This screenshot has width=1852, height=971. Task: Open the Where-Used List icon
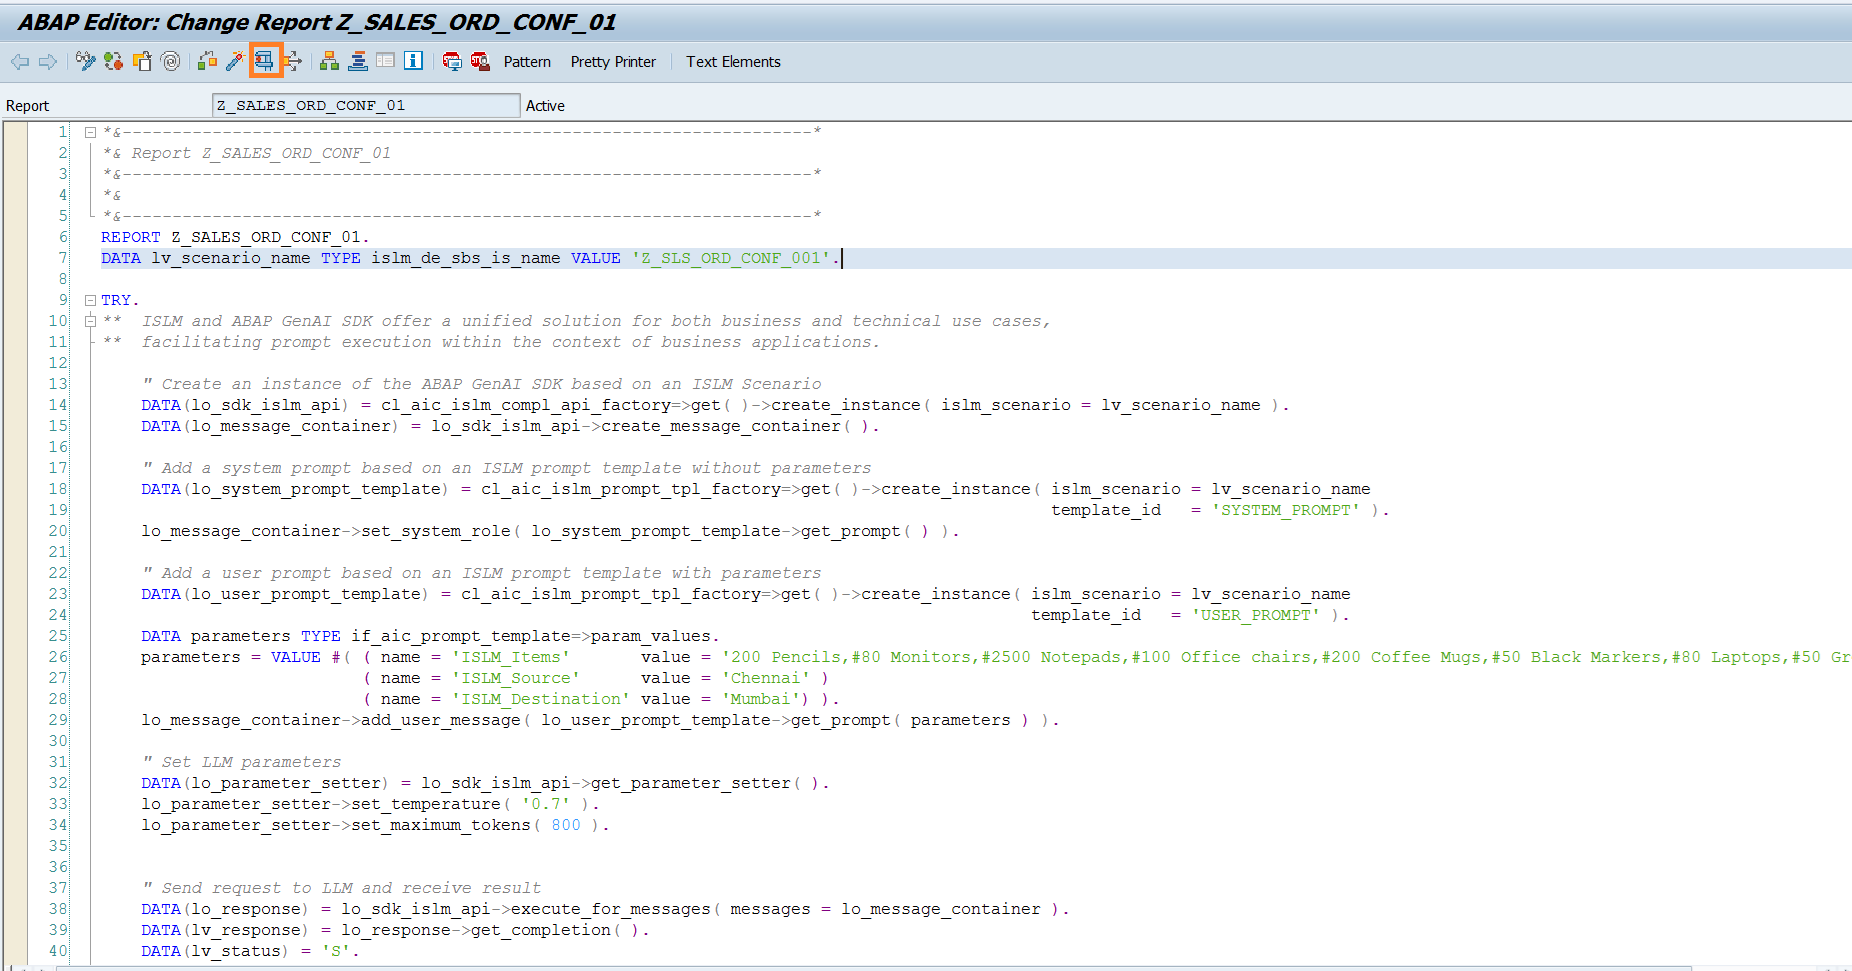(292, 62)
